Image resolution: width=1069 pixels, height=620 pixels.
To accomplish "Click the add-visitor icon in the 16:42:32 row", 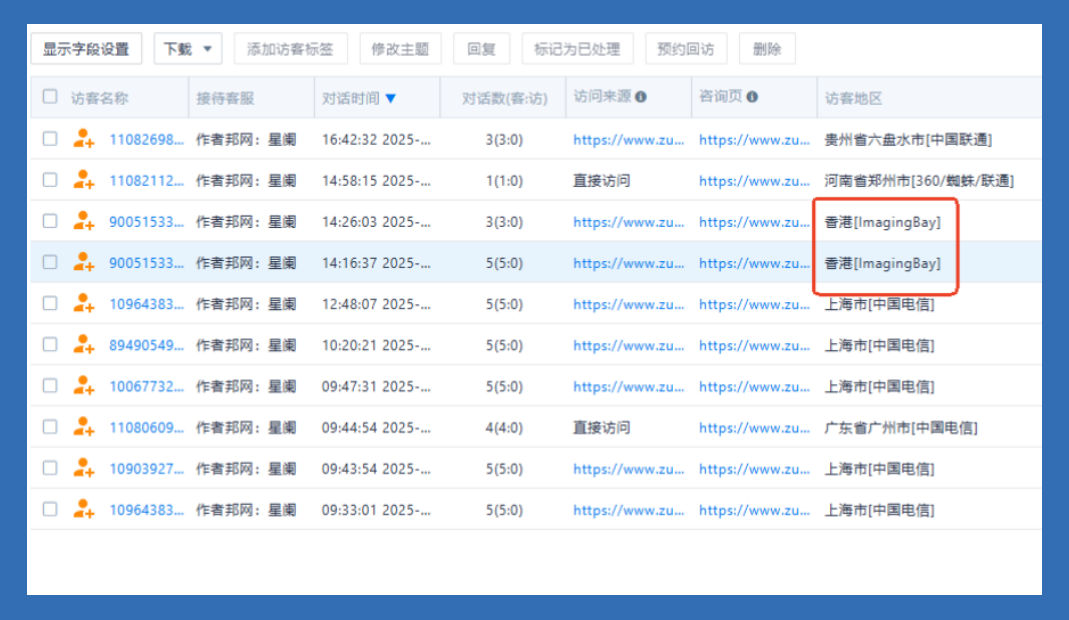I will coord(84,139).
